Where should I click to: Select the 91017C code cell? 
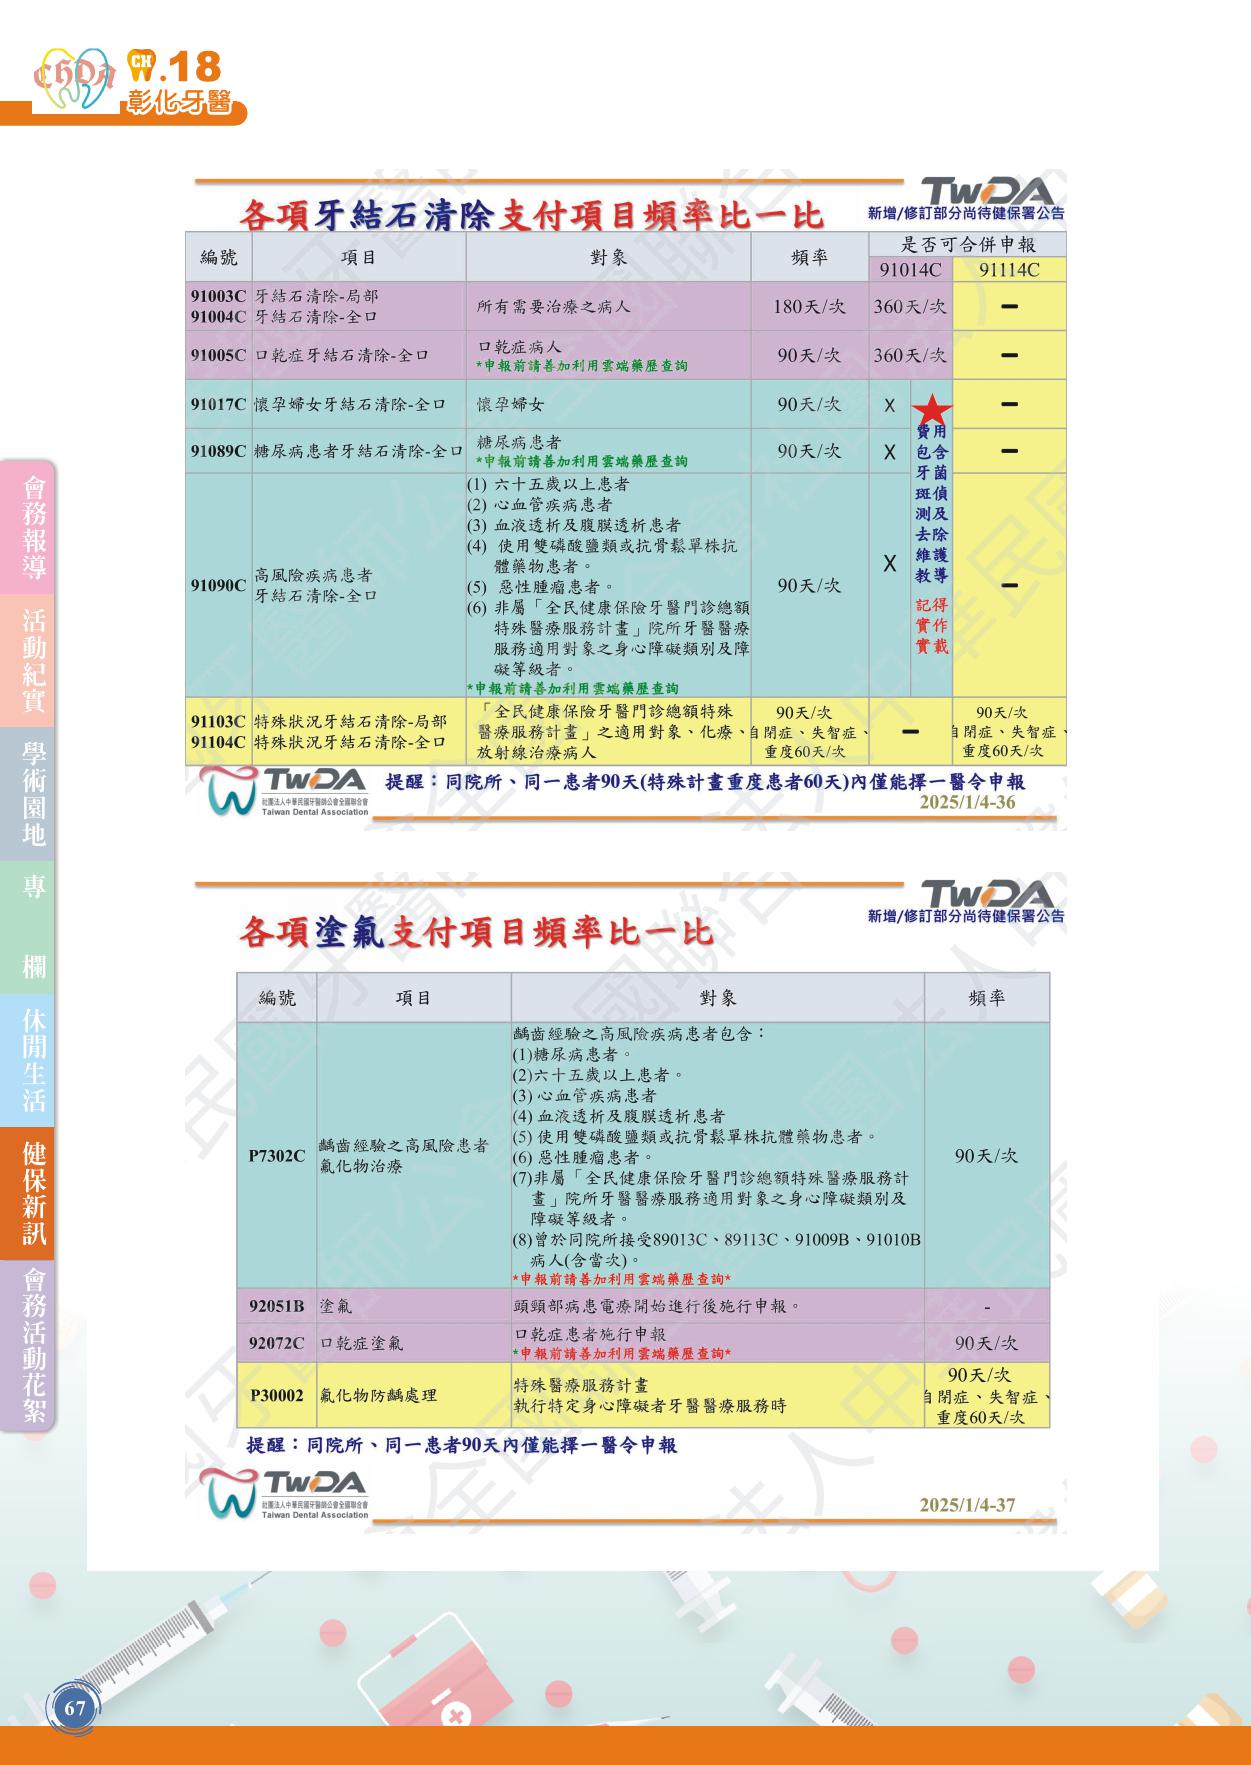pyautogui.click(x=218, y=404)
